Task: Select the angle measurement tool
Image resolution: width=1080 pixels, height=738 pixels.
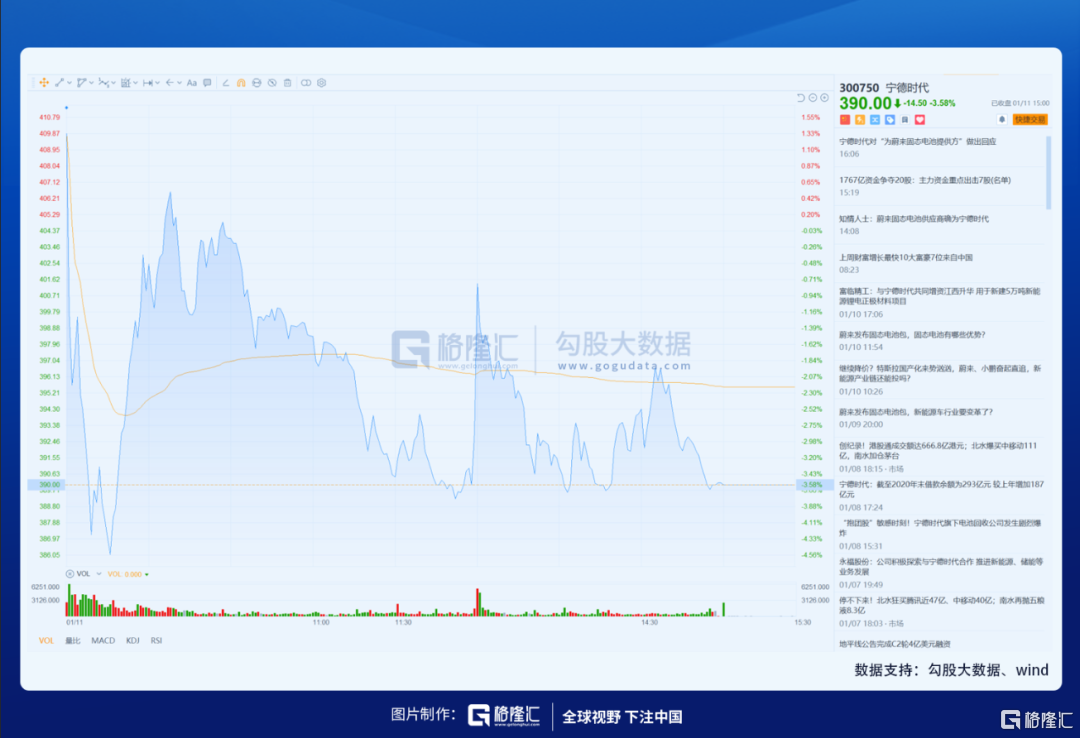Action: (225, 83)
